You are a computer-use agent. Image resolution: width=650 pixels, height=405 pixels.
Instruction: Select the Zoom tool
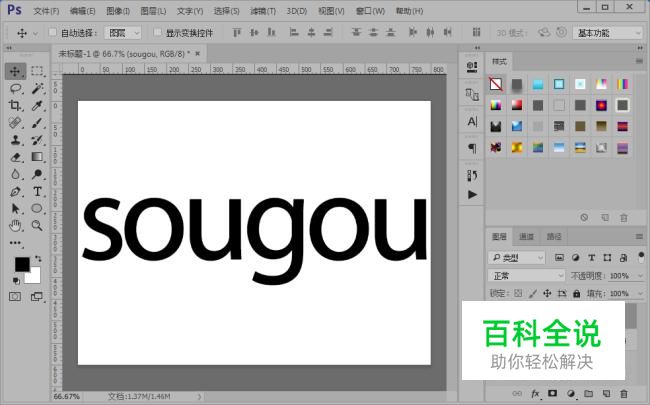pyautogui.click(x=37, y=226)
